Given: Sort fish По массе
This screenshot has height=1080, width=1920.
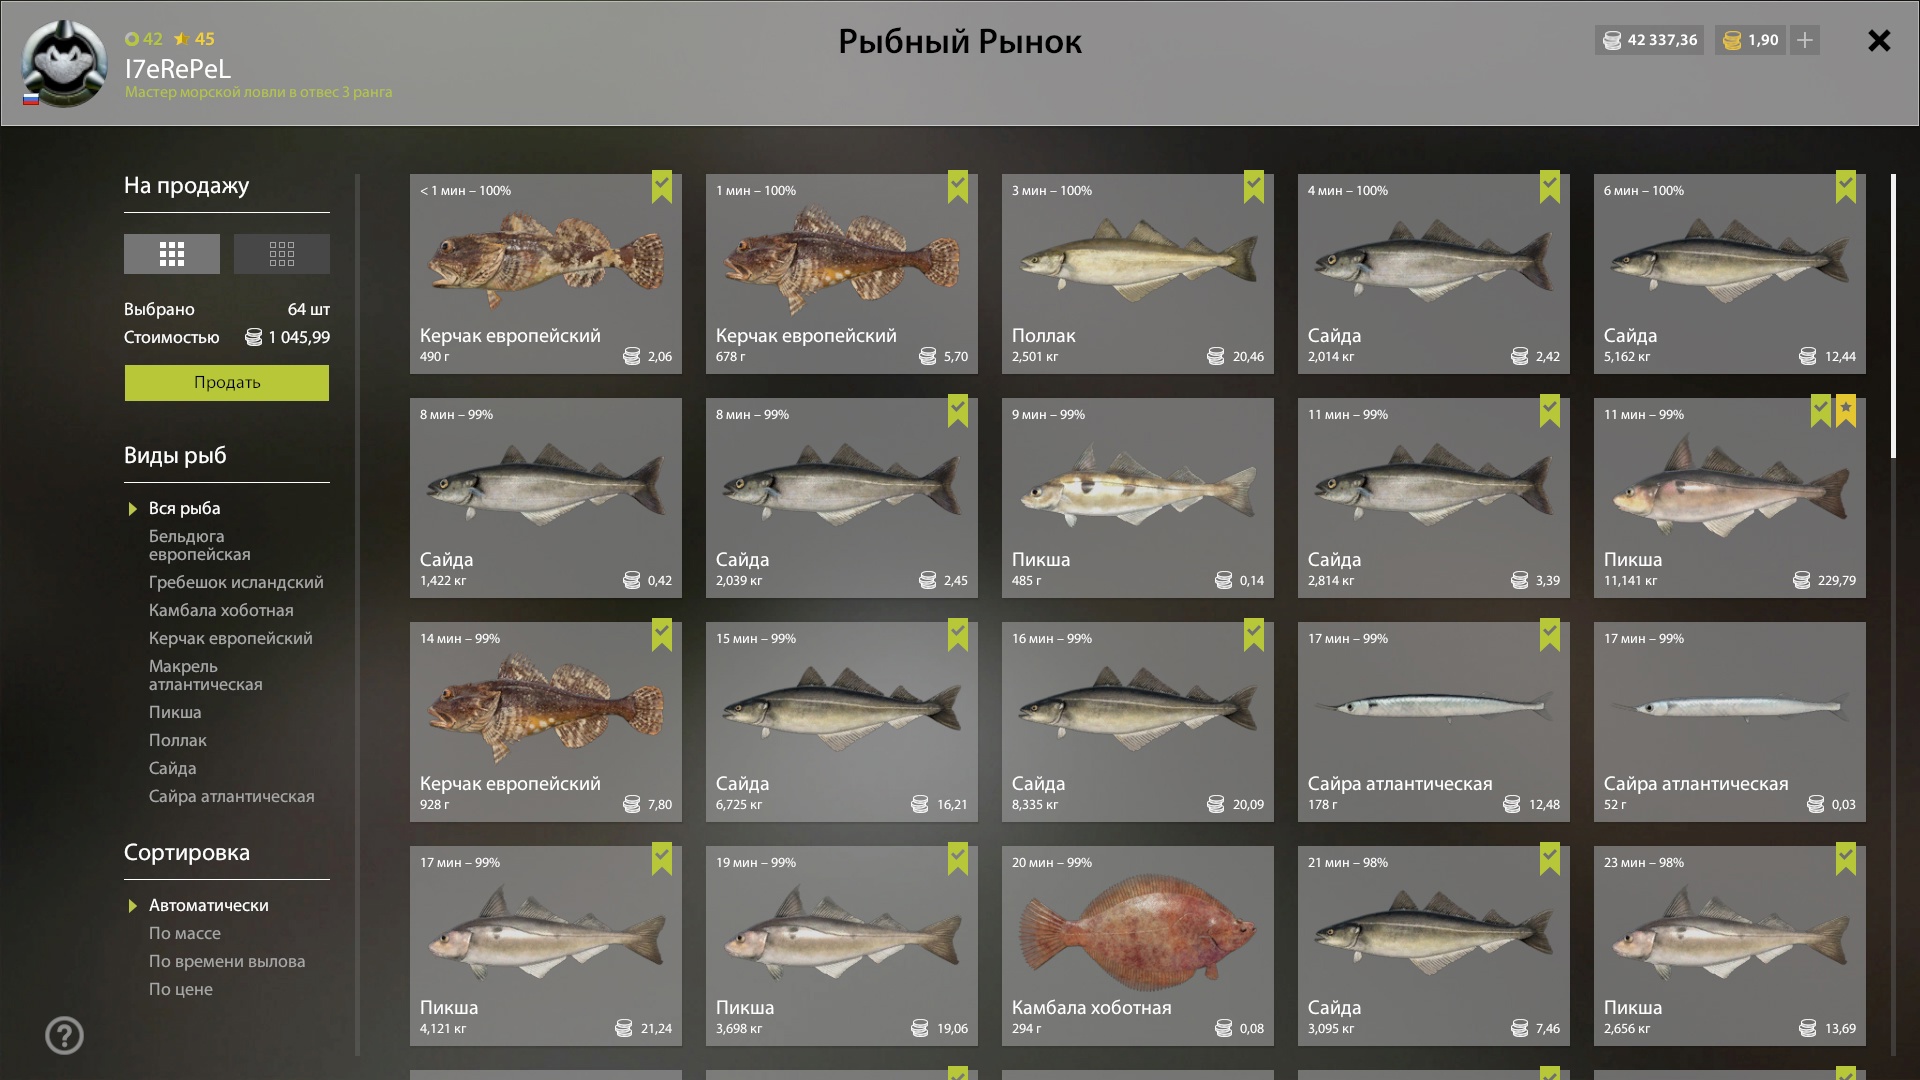Looking at the screenshot, I should point(185,933).
